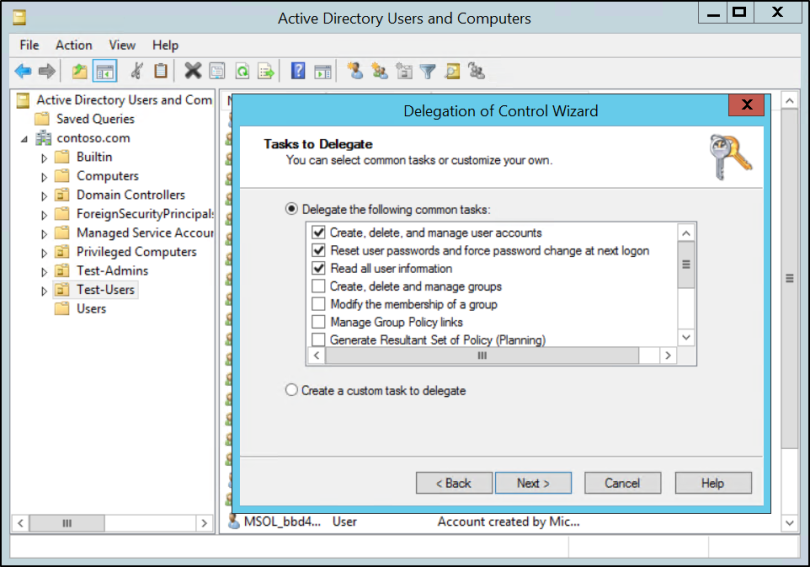Close the Delegation of Control Wizard
Image resolution: width=810 pixels, height=567 pixels.
click(746, 105)
